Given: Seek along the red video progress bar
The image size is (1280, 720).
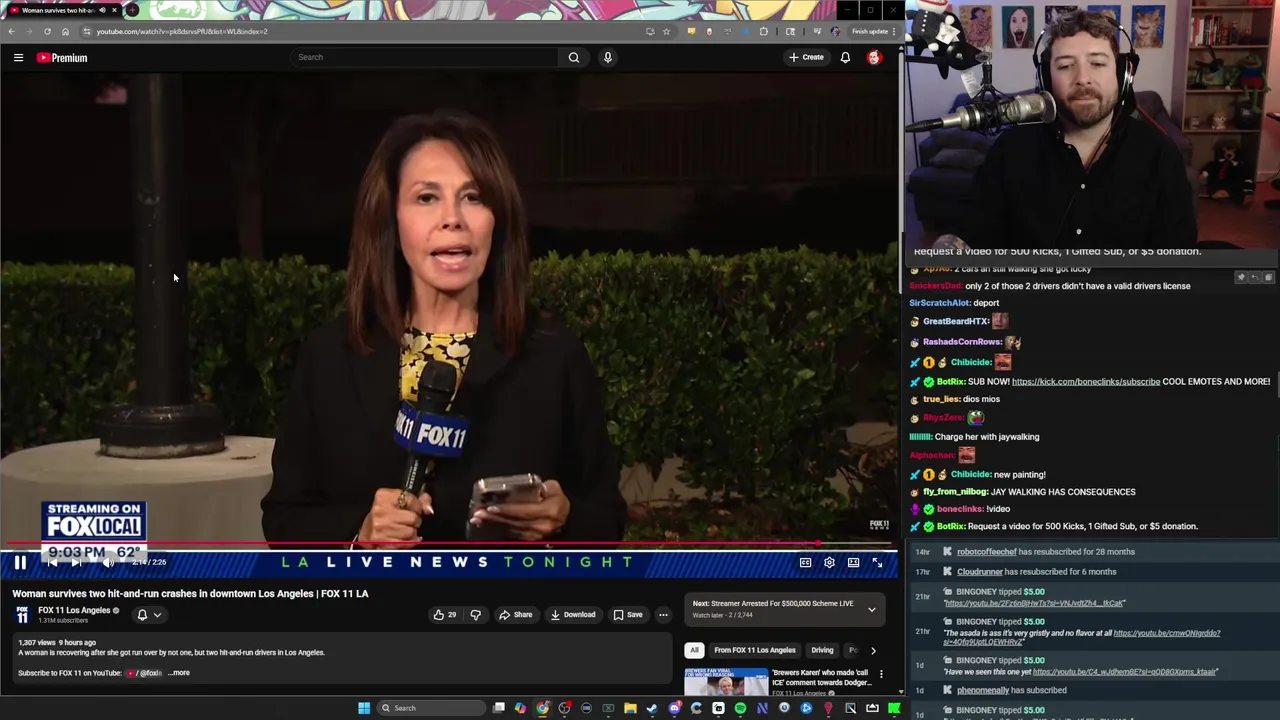Looking at the screenshot, I should [x=448, y=545].
